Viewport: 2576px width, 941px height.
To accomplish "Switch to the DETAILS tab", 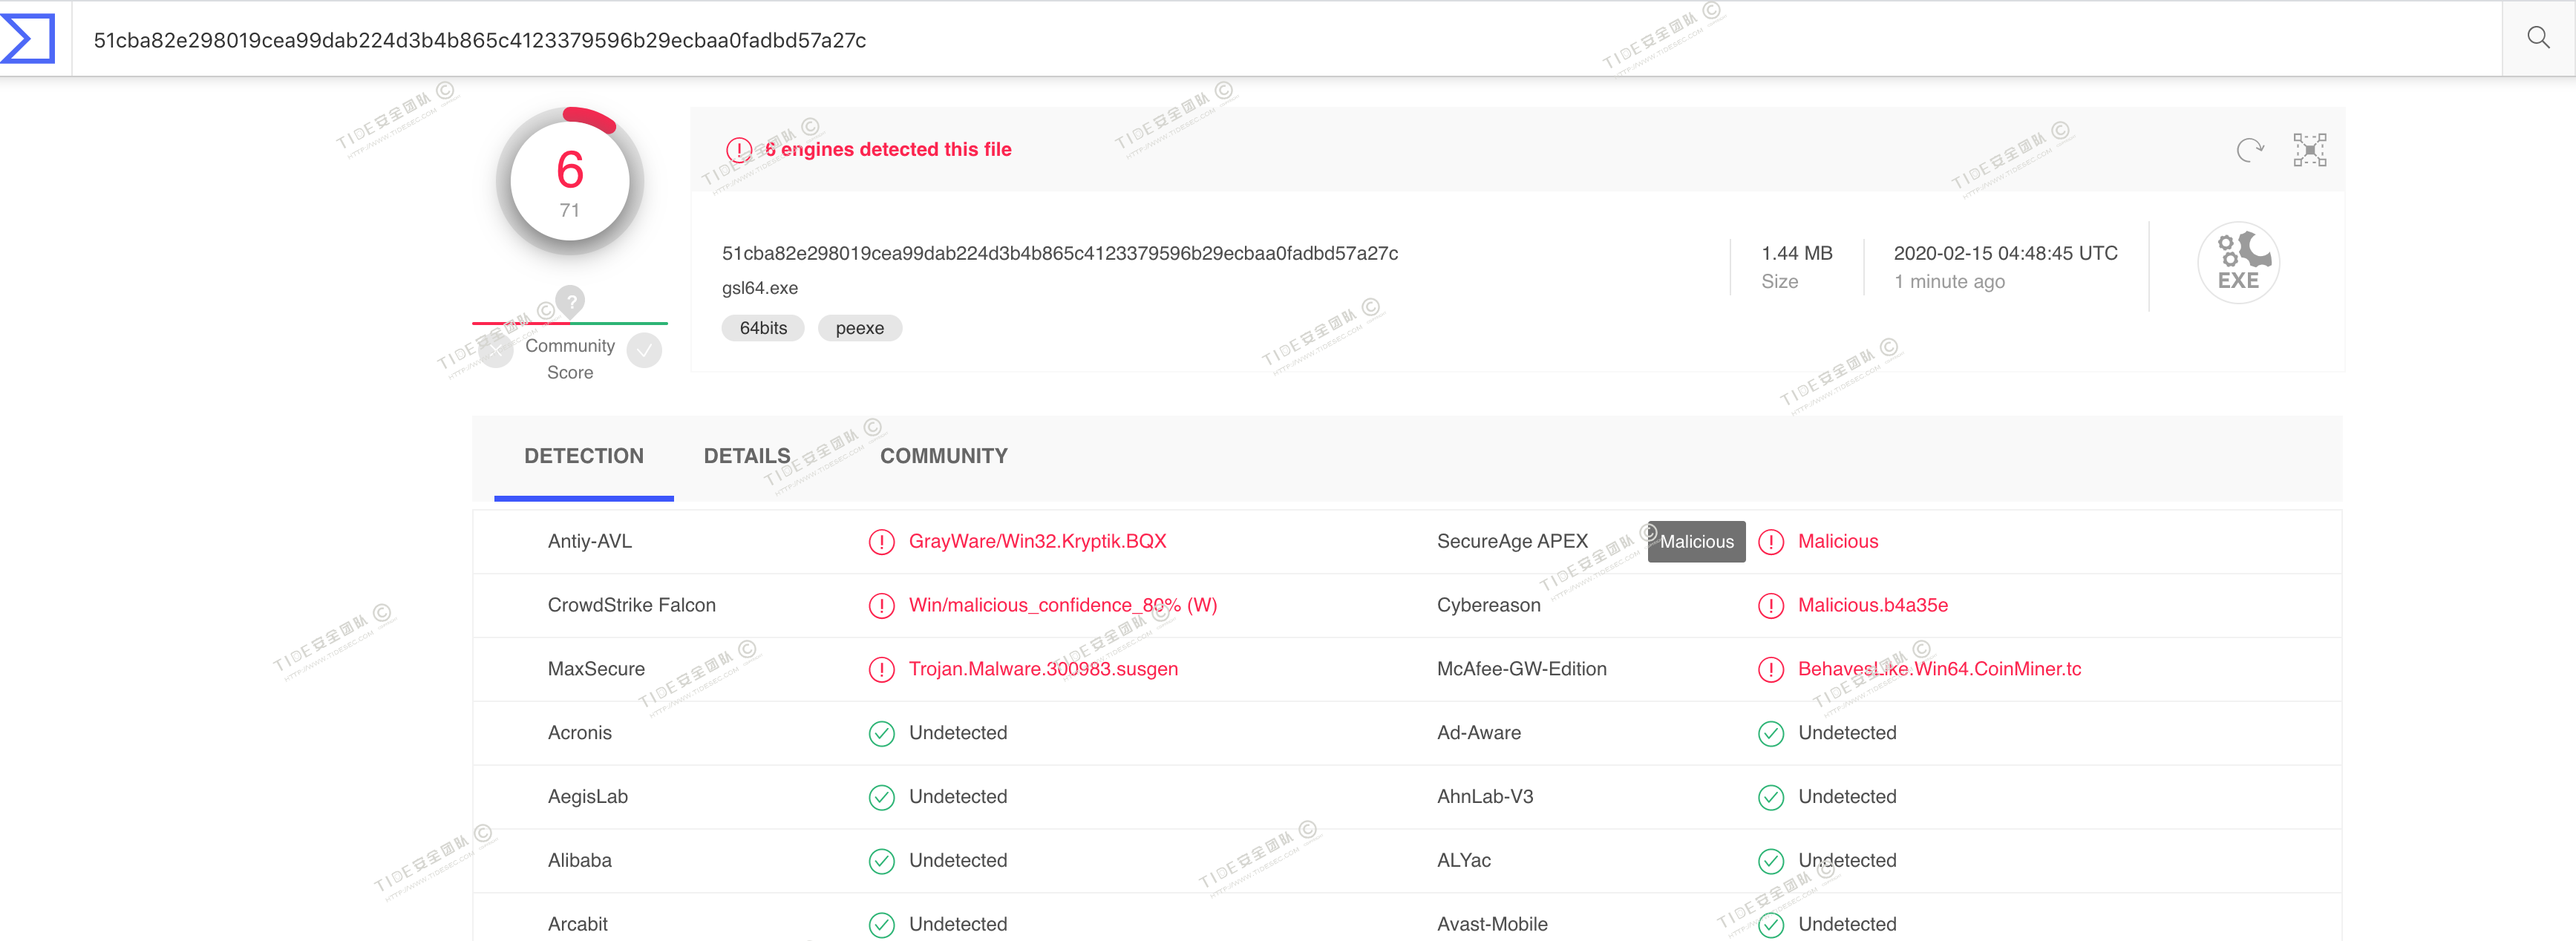I will click(746, 456).
